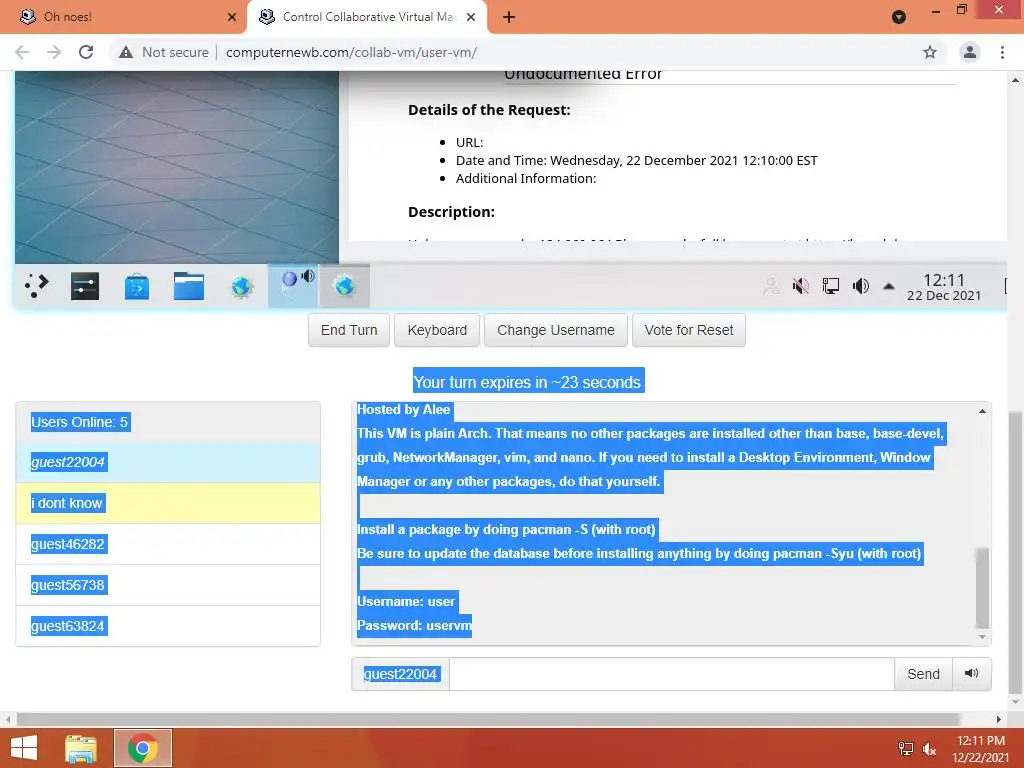Viewport: 1024px width, 768px height.
Task: Open Dolphin file manager in VM taskbar
Action: [x=189, y=286]
